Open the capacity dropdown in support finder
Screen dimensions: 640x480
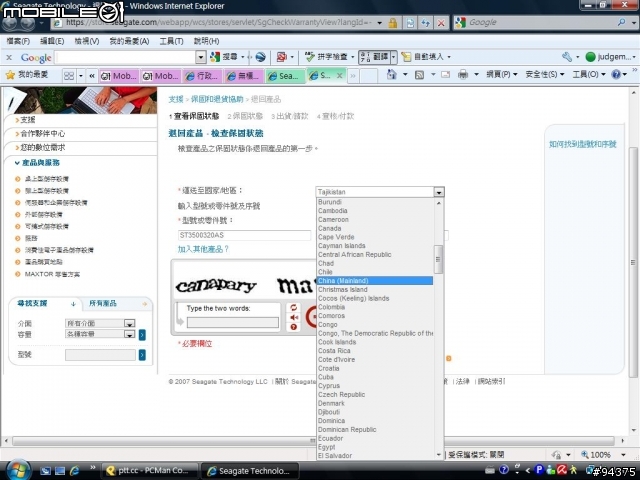(129, 334)
